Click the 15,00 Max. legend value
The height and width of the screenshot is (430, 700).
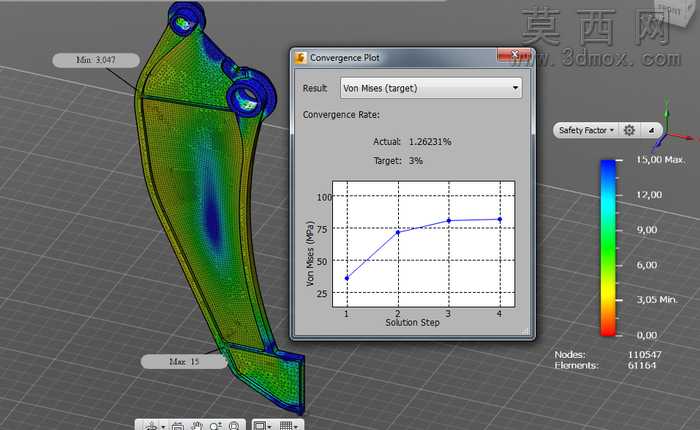[x=660, y=159]
